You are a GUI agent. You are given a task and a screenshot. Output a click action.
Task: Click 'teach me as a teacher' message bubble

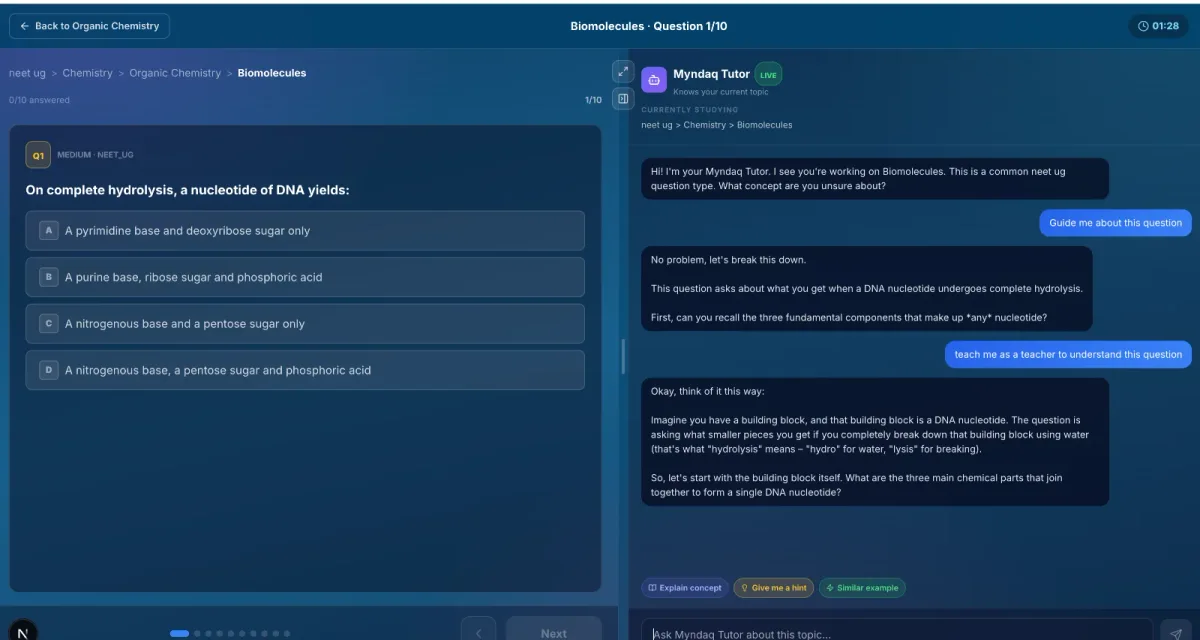pyautogui.click(x=1068, y=354)
